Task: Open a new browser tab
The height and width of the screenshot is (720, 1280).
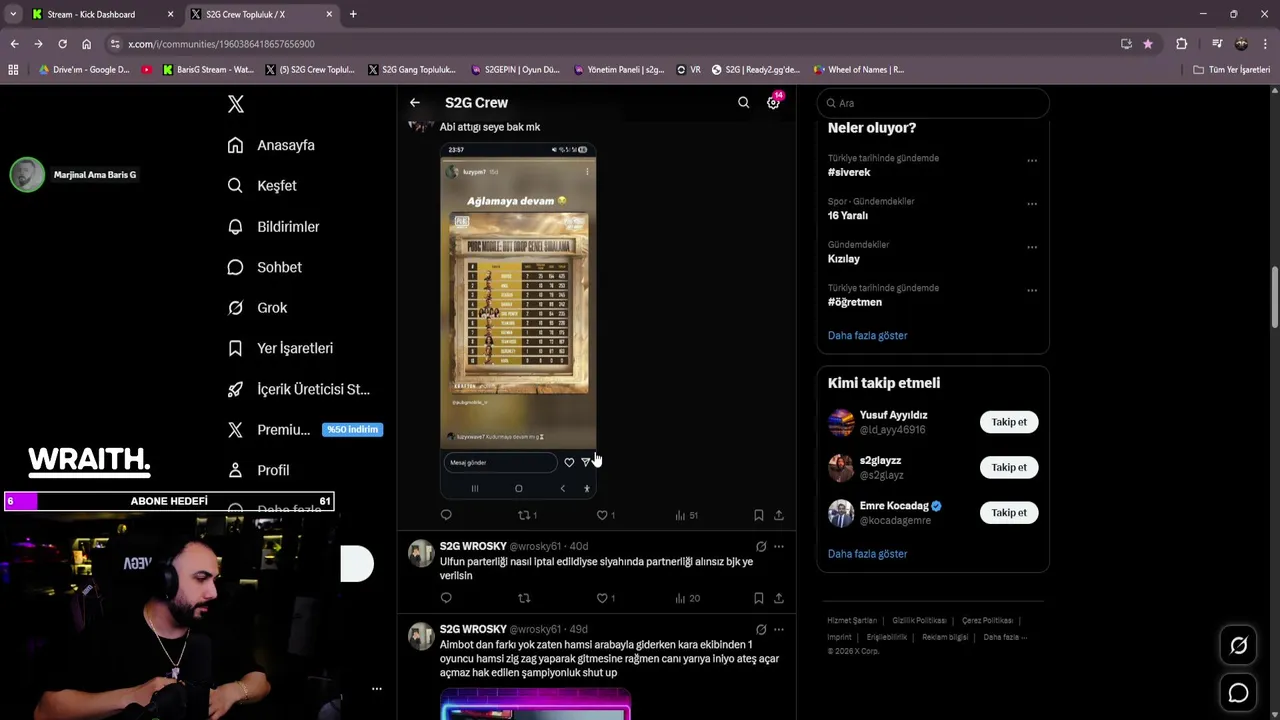Action: point(353,14)
